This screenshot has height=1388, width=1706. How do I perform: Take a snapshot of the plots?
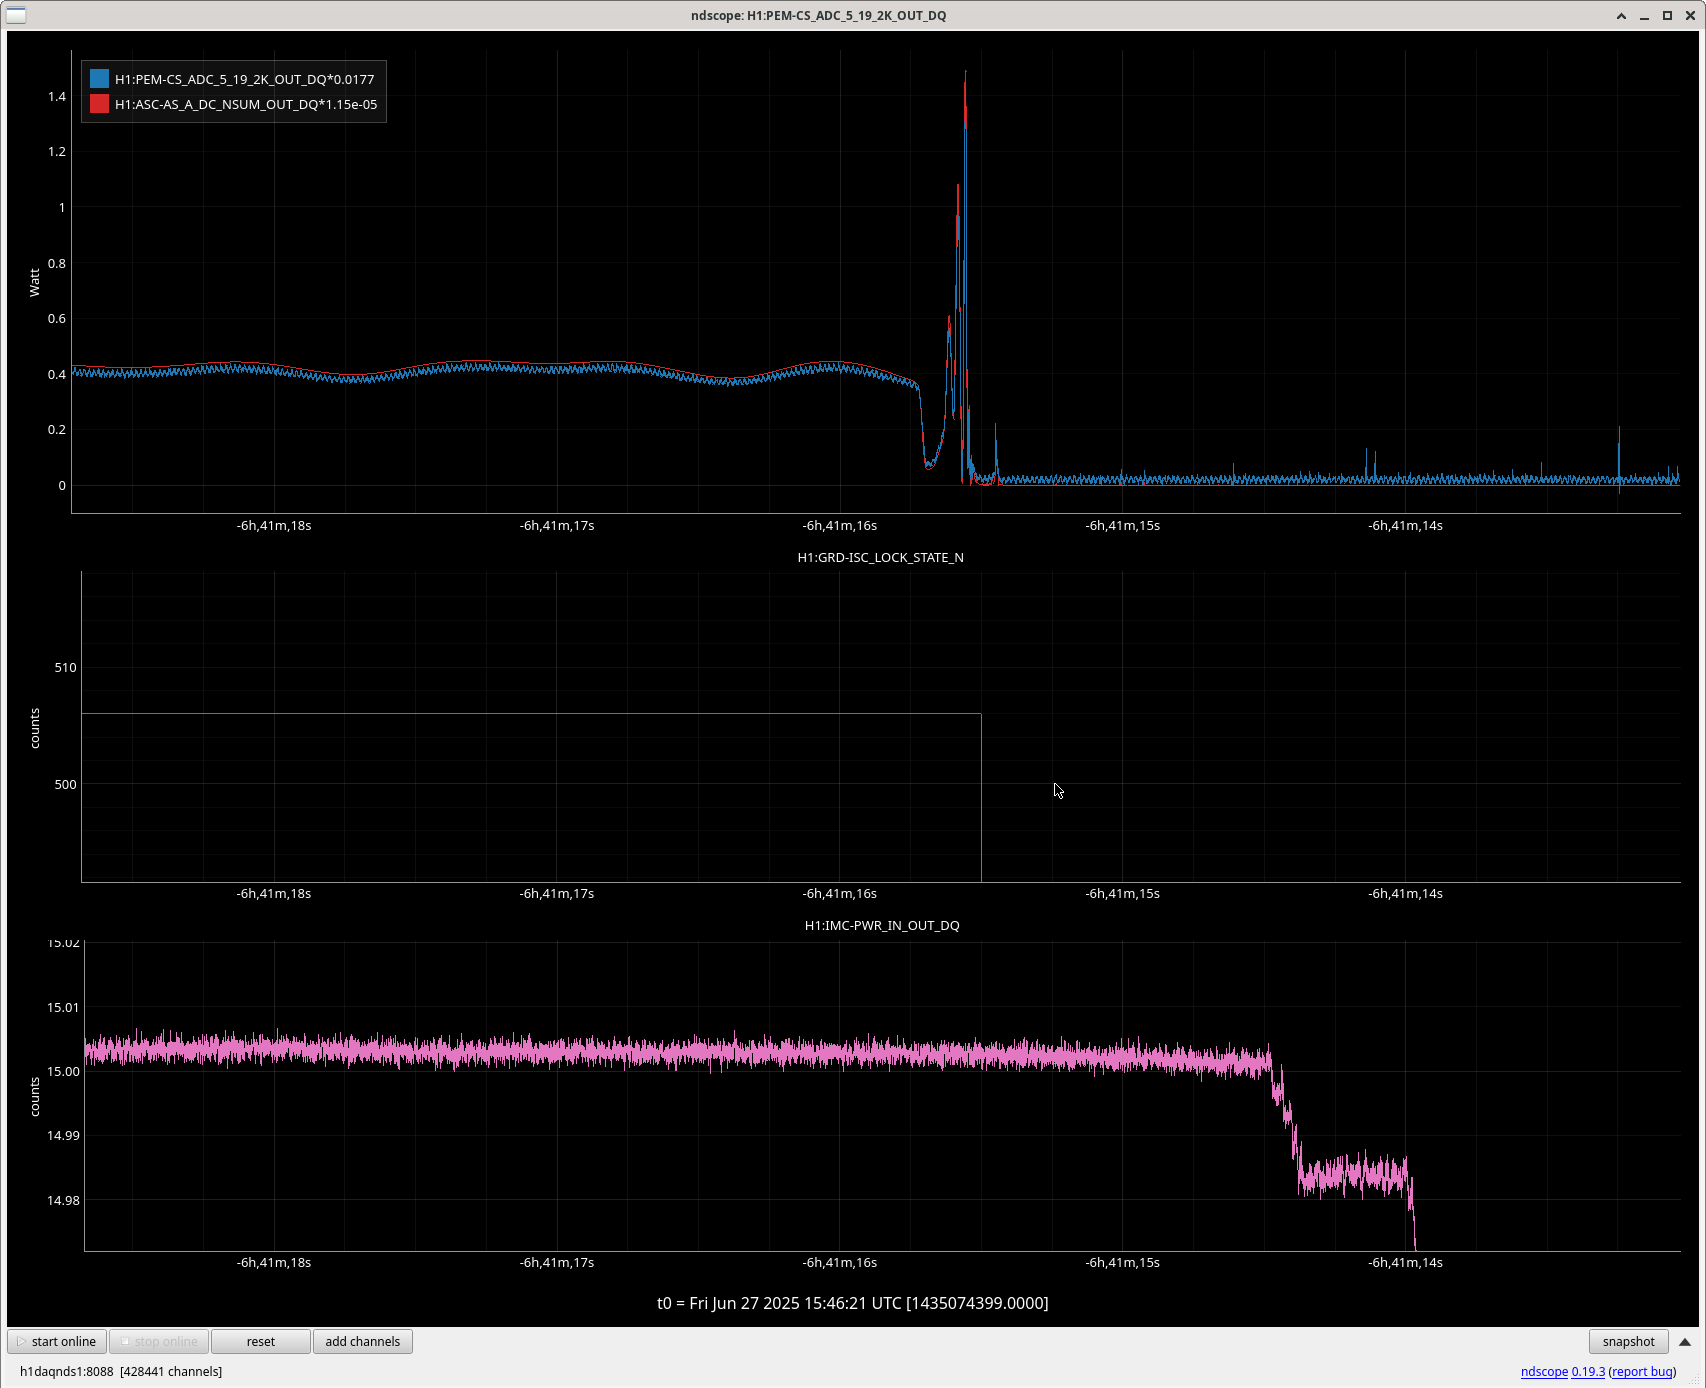[x=1628, y=1341]
